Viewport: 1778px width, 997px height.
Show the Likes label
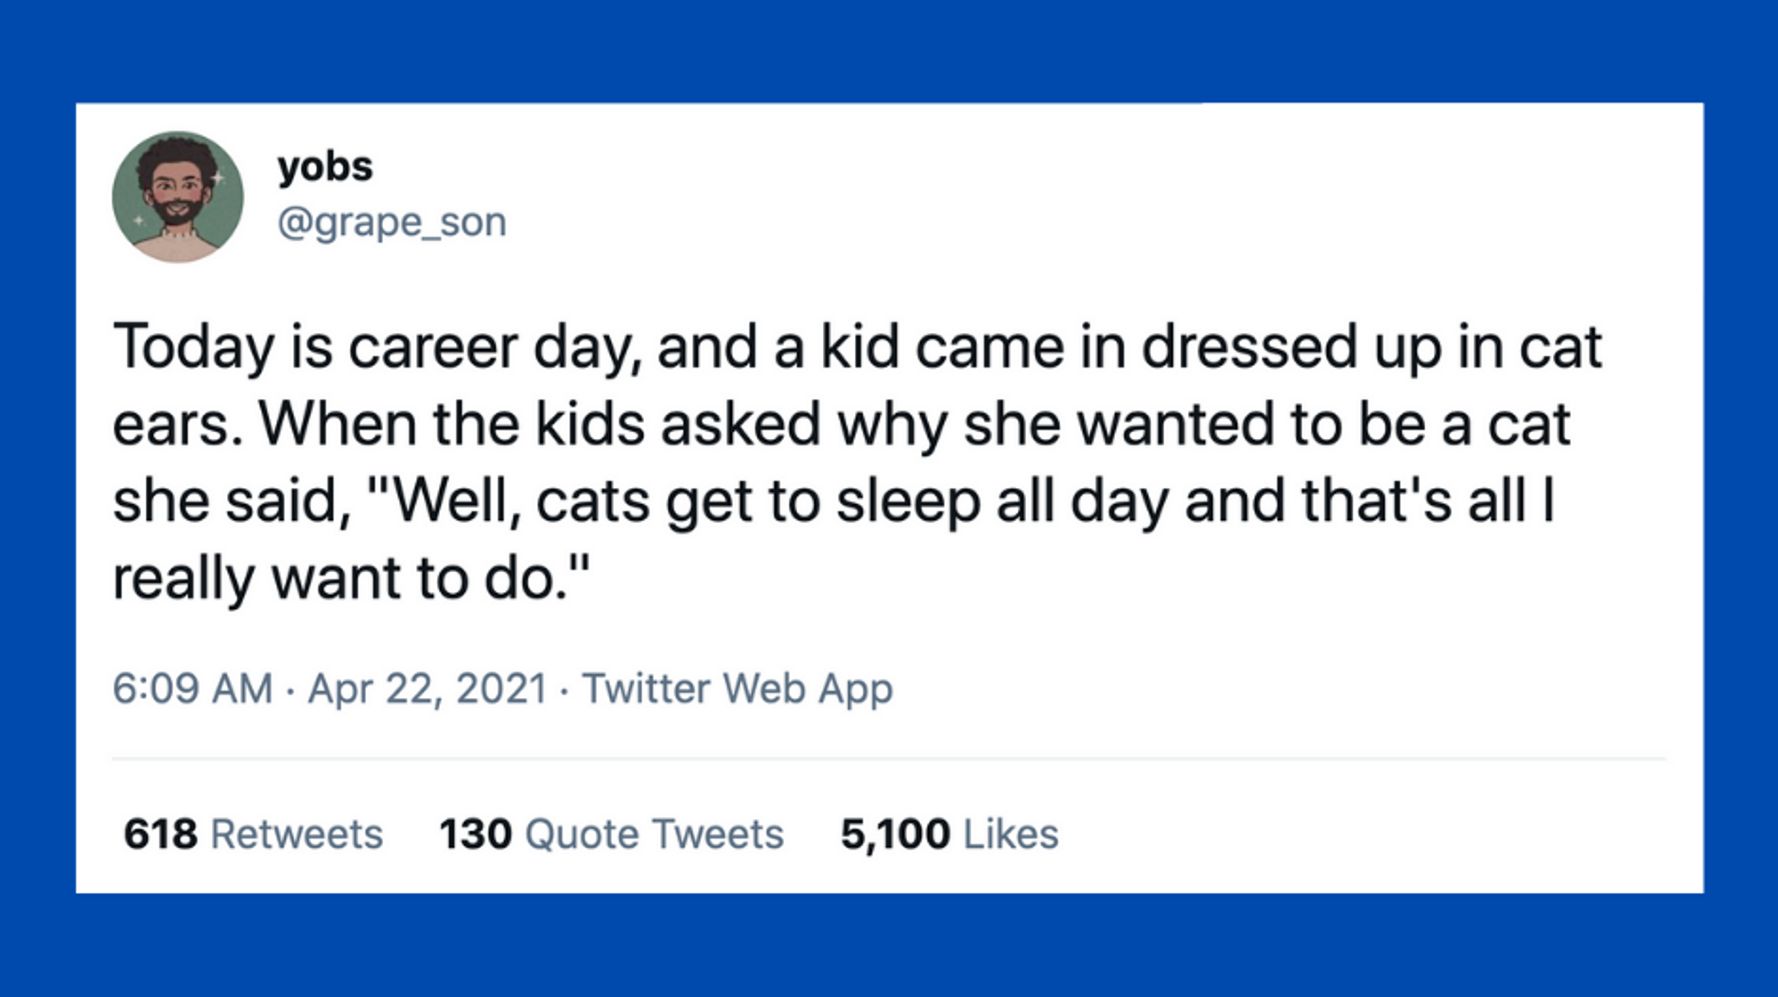(x=1010, y=833)
